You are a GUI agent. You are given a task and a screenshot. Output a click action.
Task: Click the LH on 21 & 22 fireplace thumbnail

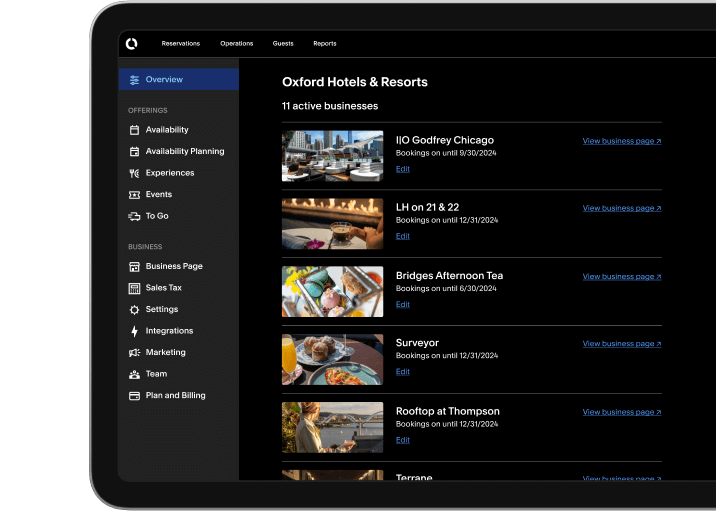tap(332, 224)
